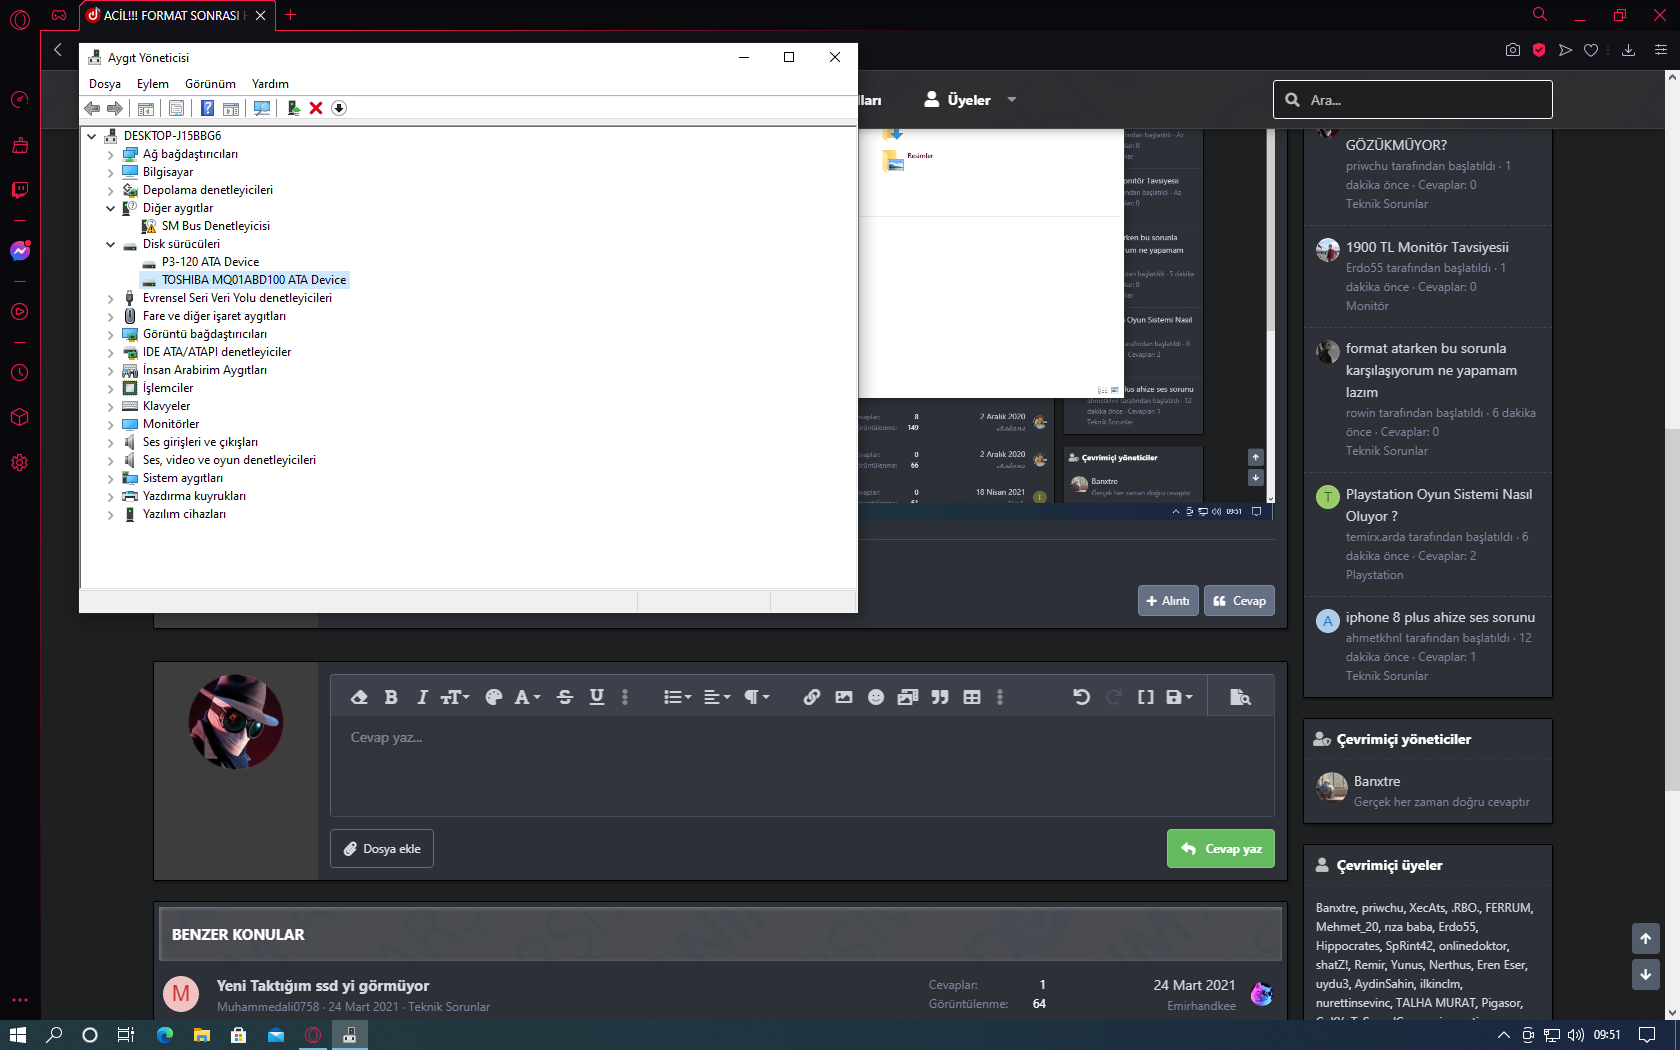
Task: Open Properties via toolbar icon in Device Manager
Action: (176, 108)
